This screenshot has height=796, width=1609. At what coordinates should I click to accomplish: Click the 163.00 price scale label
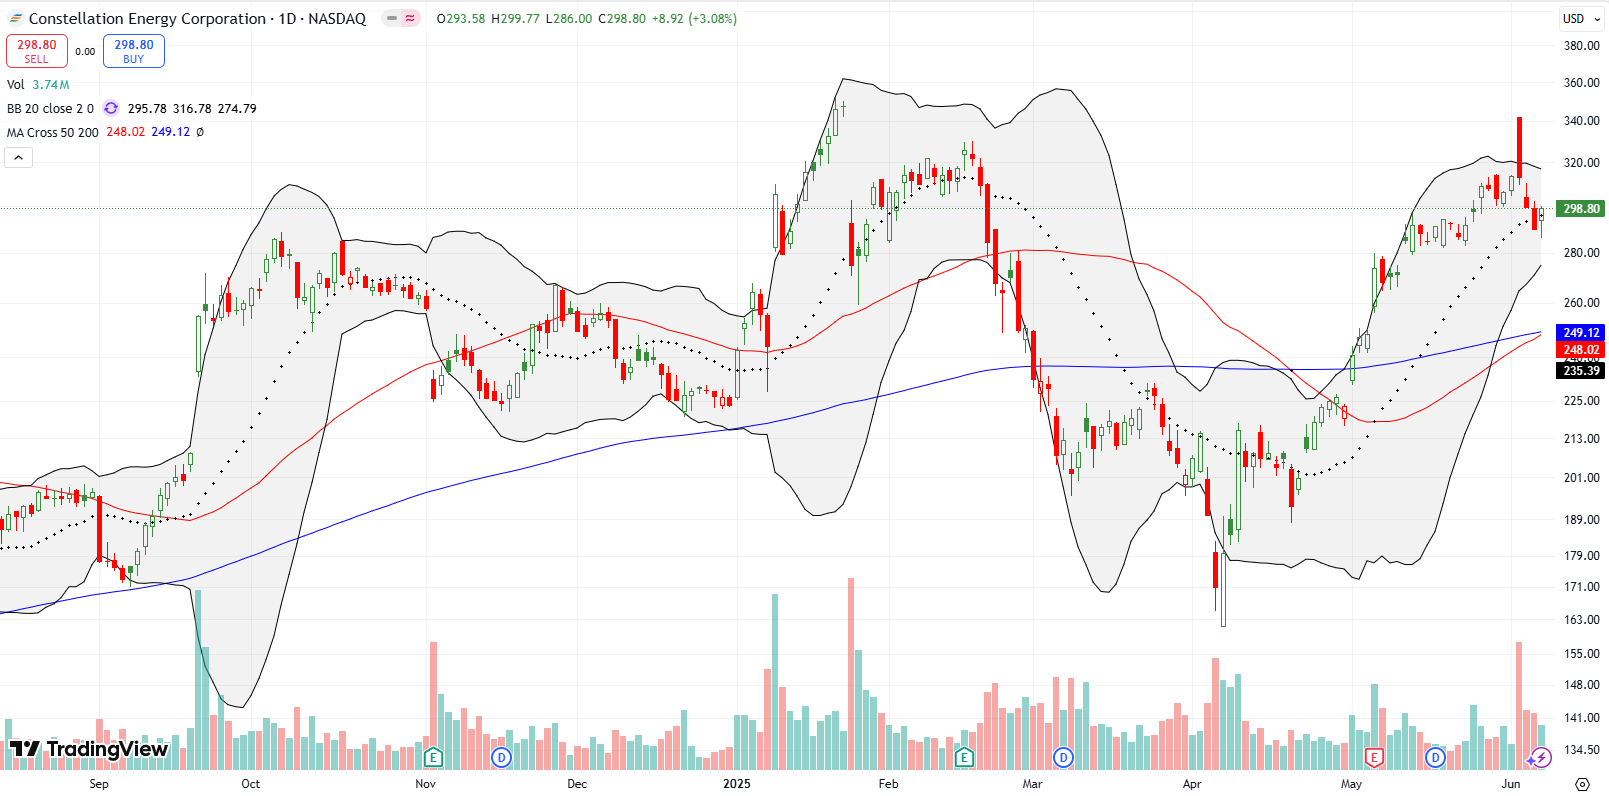(1582, 620)
